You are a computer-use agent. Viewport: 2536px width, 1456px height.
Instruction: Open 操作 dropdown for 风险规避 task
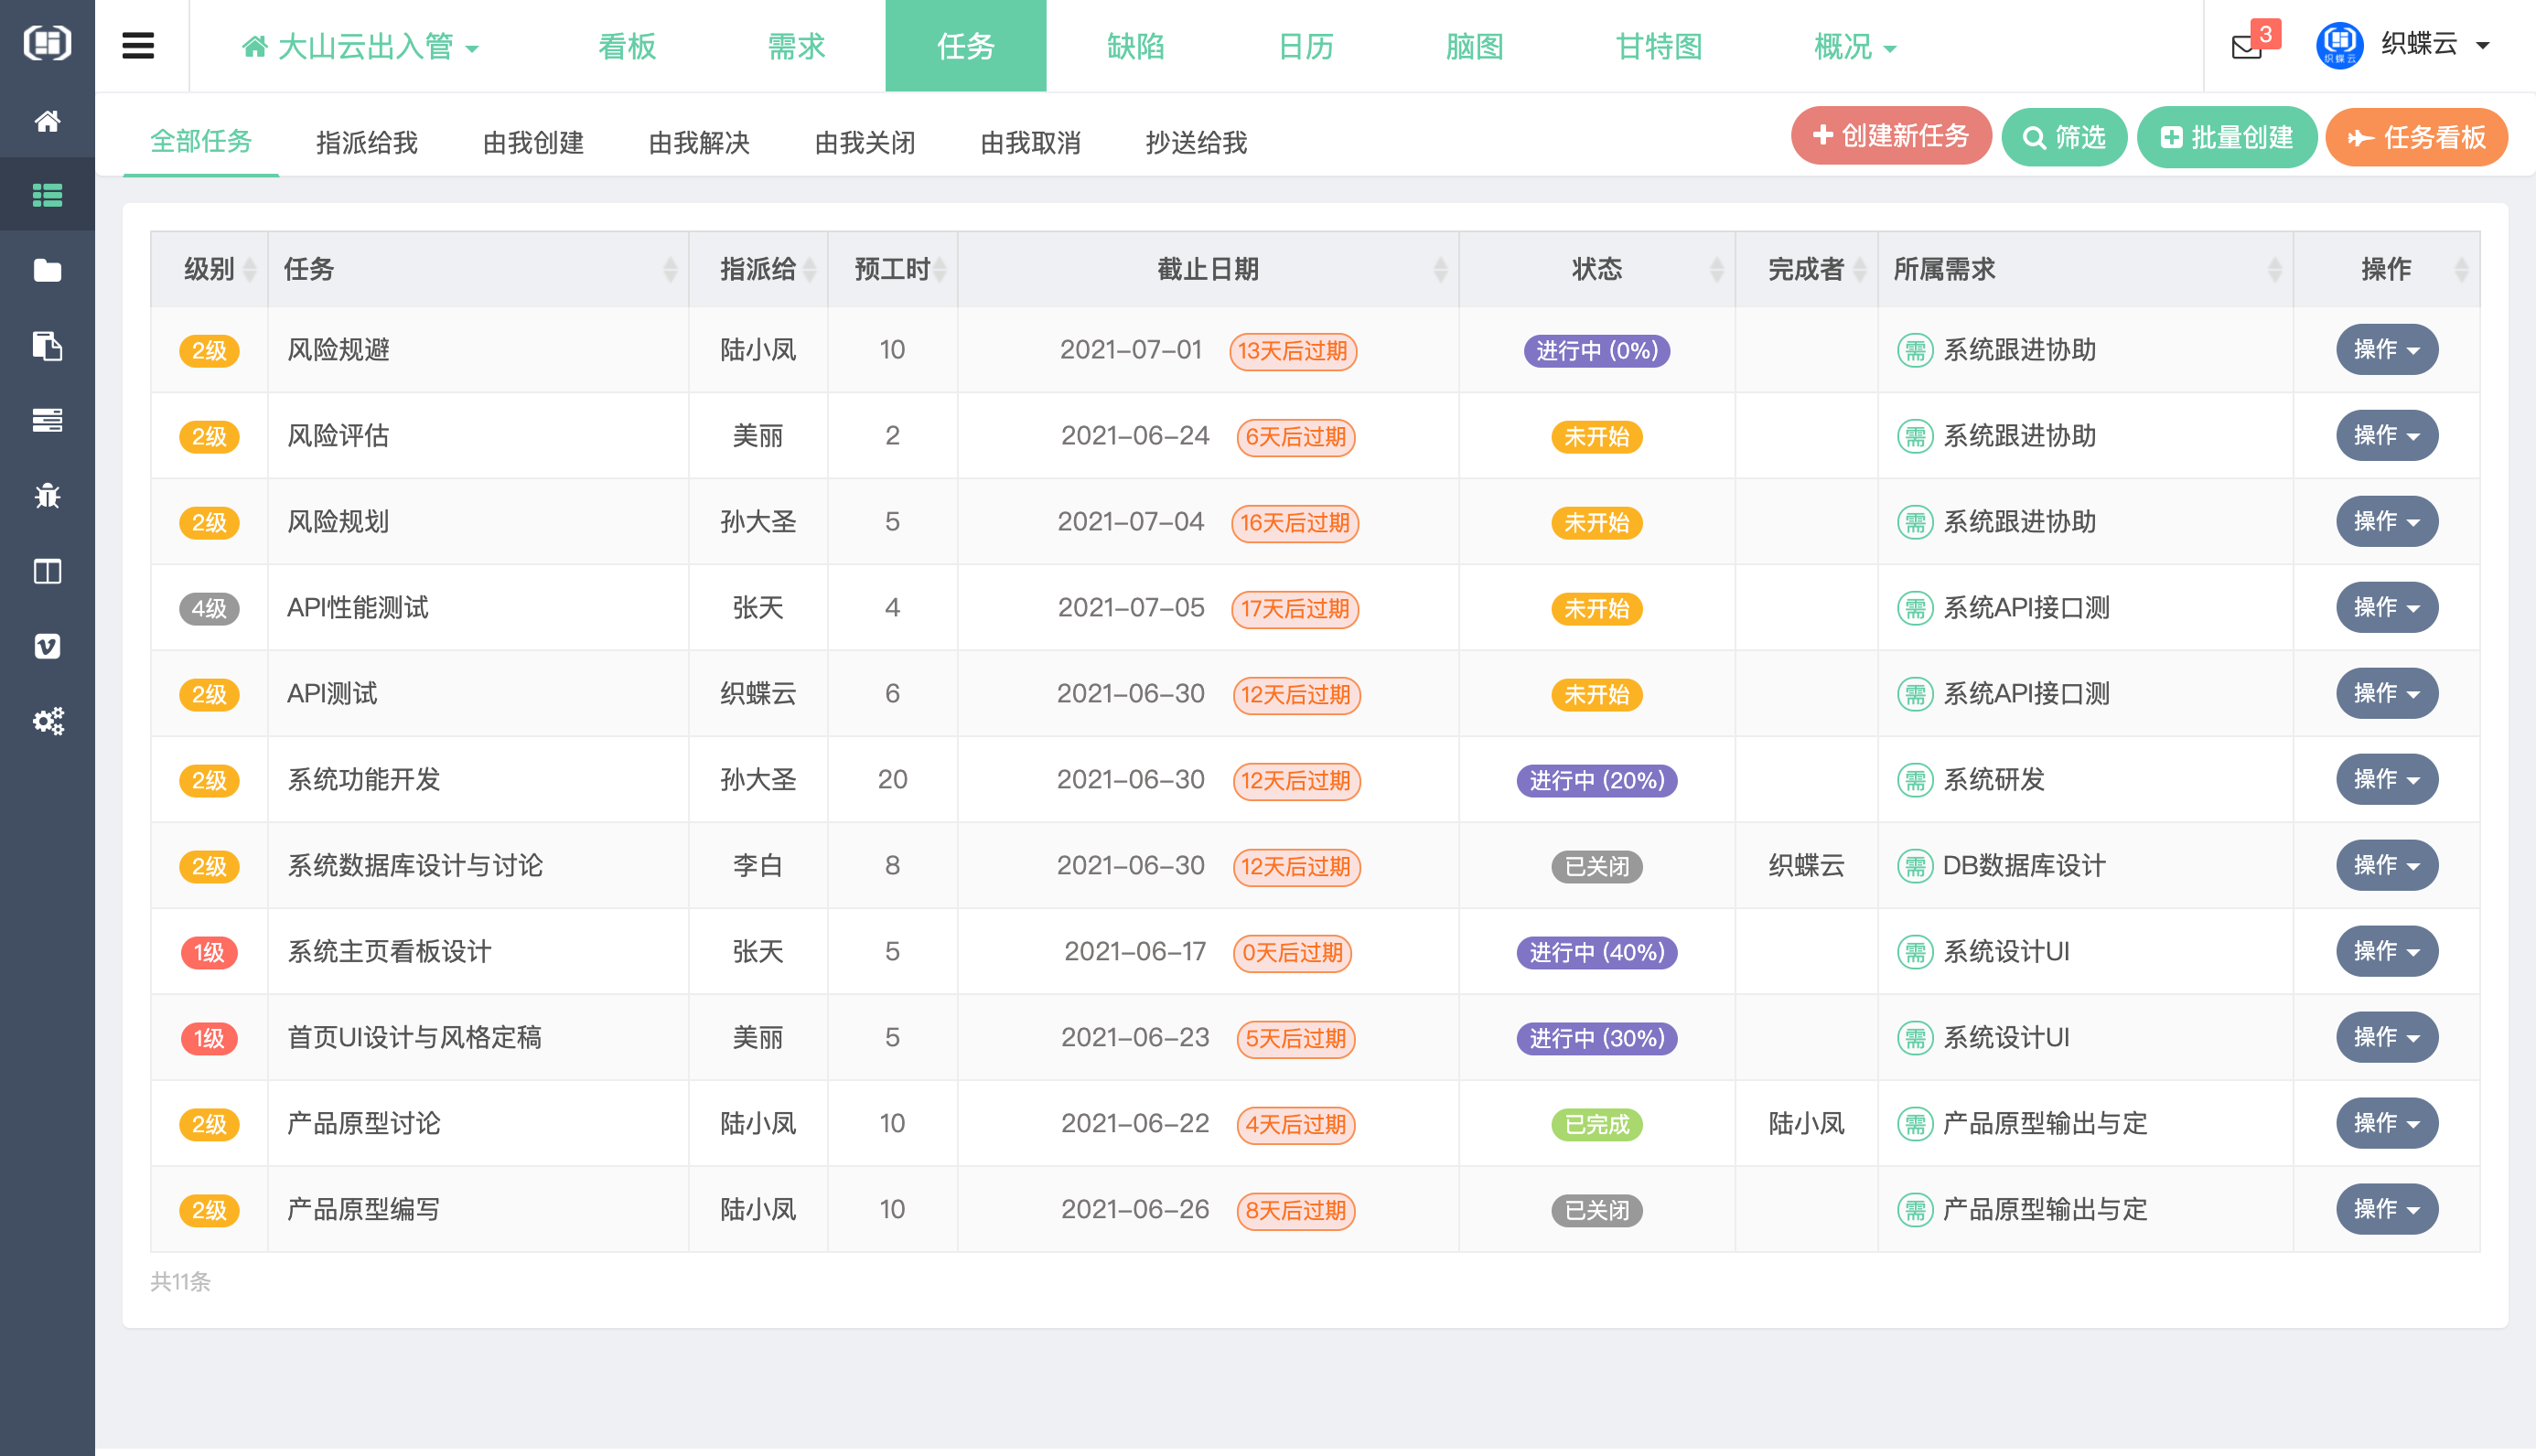(x=2386, y=349)
